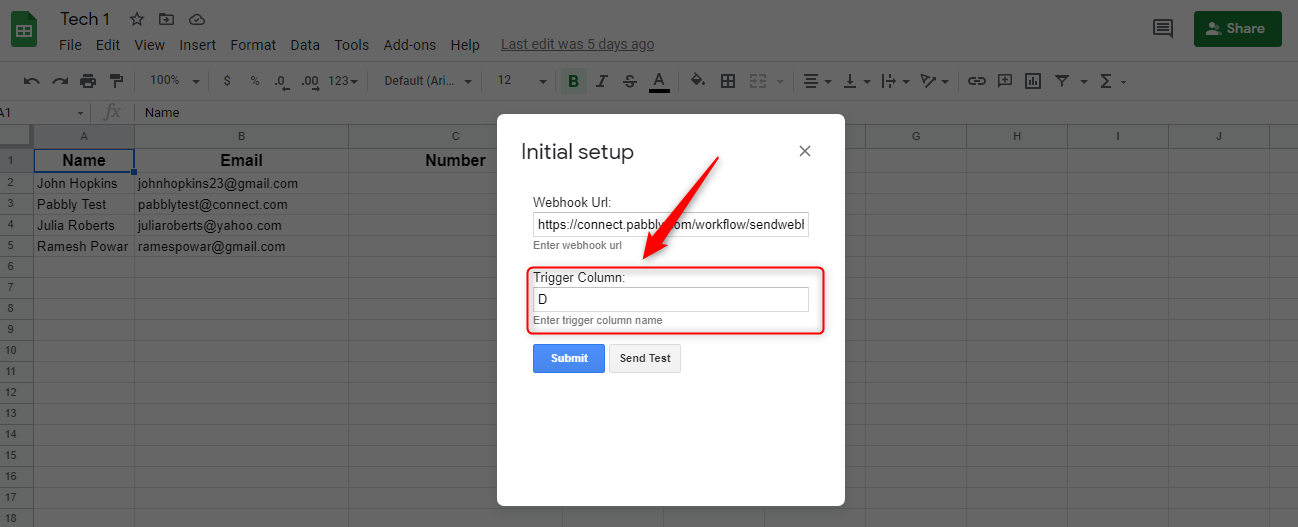Open horizontal align dropdown
Screen dimensions: 1298x527
click(817, 81)
